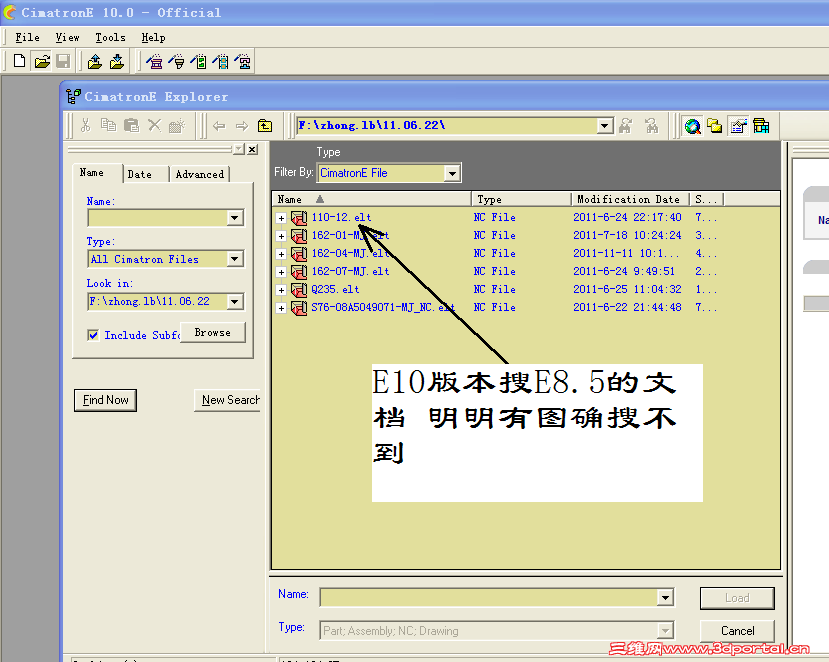
Task: Click the search pane small dropdown arrow button
Action: [239, 150]
